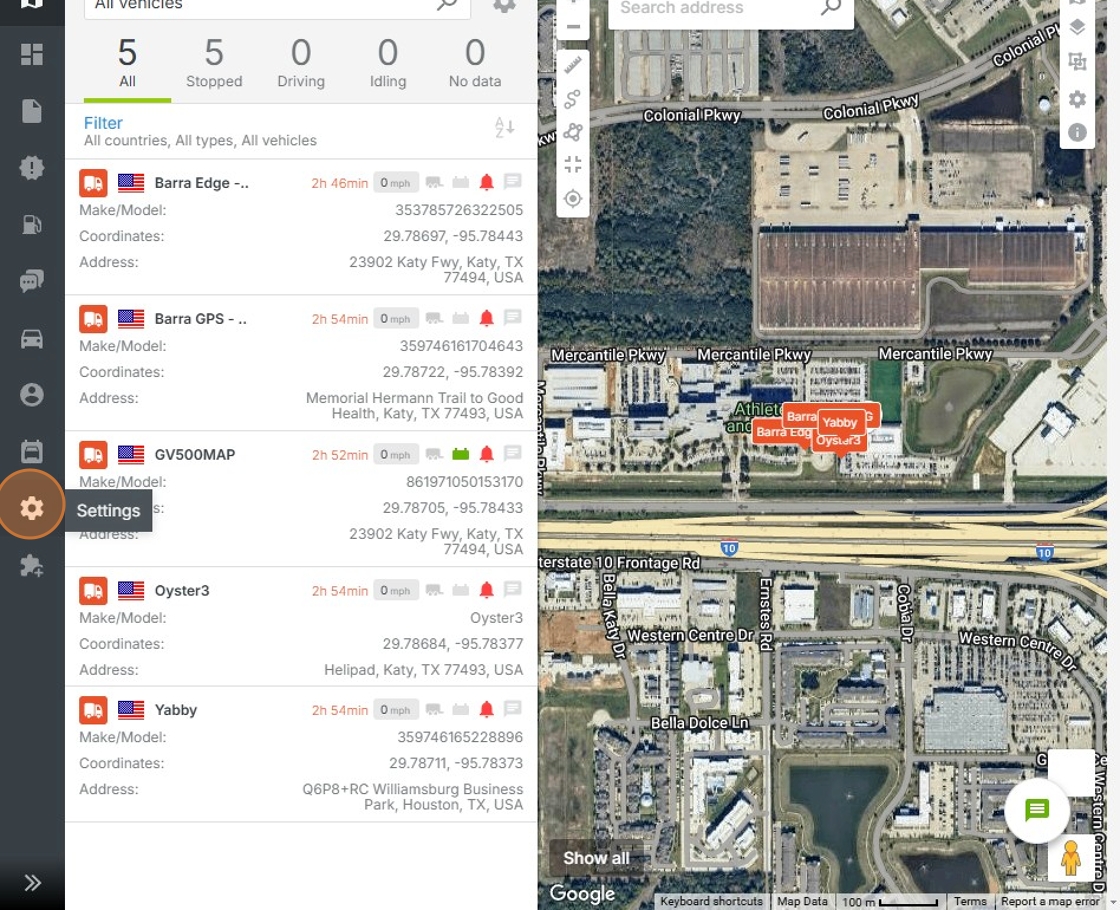This screenshot has width=1120, height=910.
Task: Open Report a map error link
Action: point(1050,901)
